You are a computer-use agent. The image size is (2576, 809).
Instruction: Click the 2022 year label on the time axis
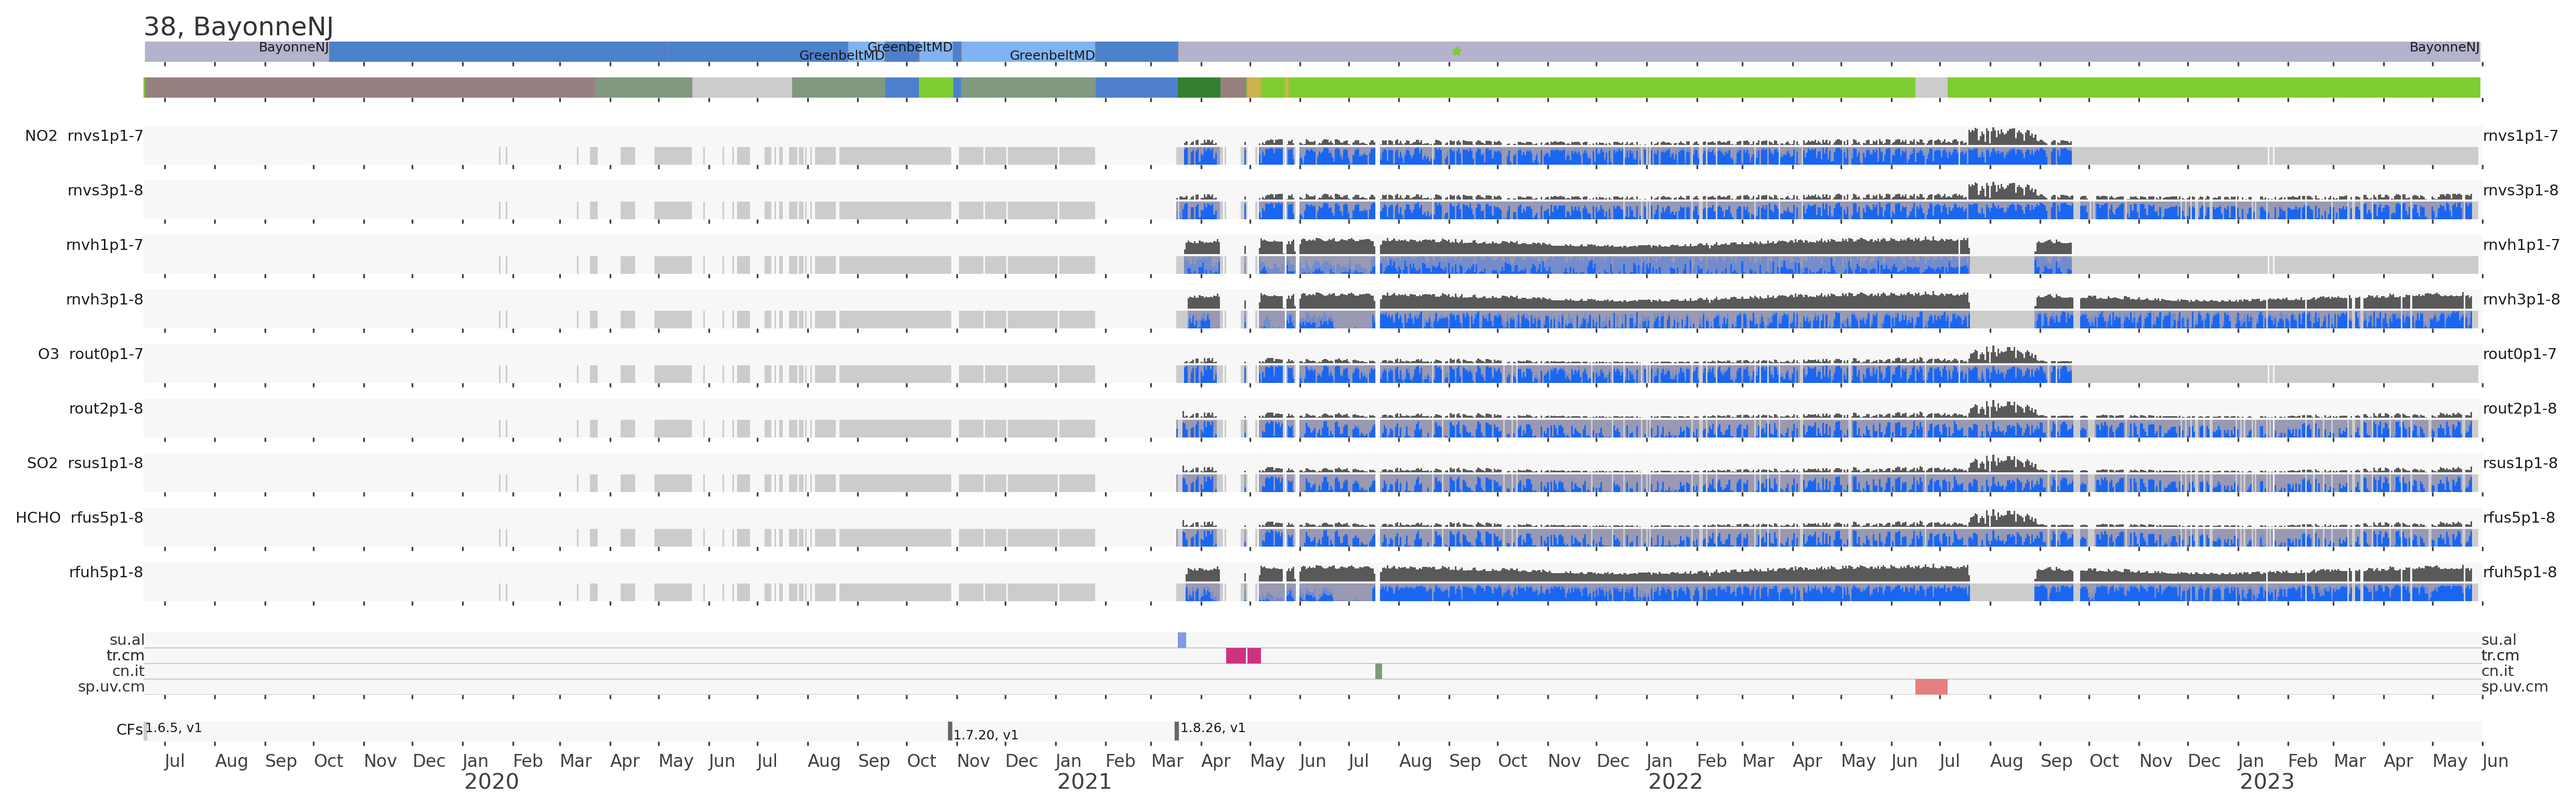pos(1675,782)
